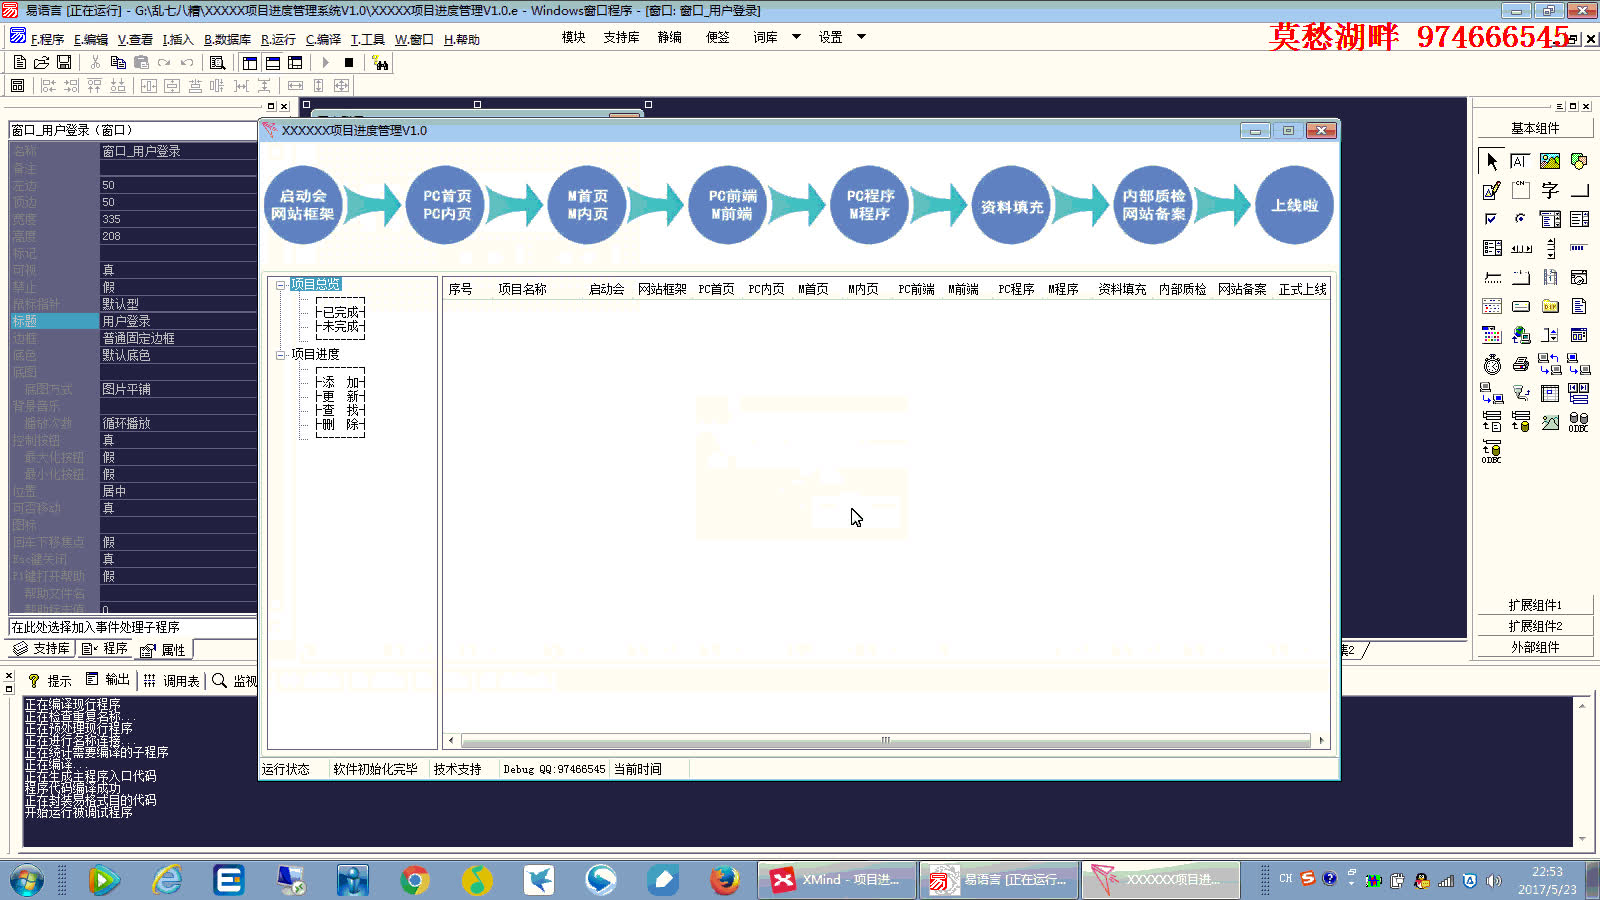Click the project list horizontal scrollbar thumb
The image size is (1600, 900).
click(885, 741)
